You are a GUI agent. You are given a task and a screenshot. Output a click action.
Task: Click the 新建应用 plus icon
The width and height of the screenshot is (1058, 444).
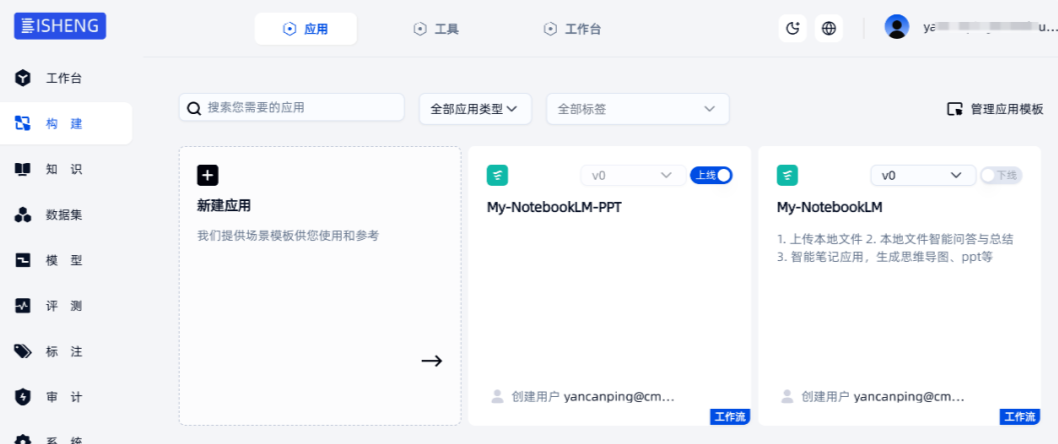click(x=208, y=175)
